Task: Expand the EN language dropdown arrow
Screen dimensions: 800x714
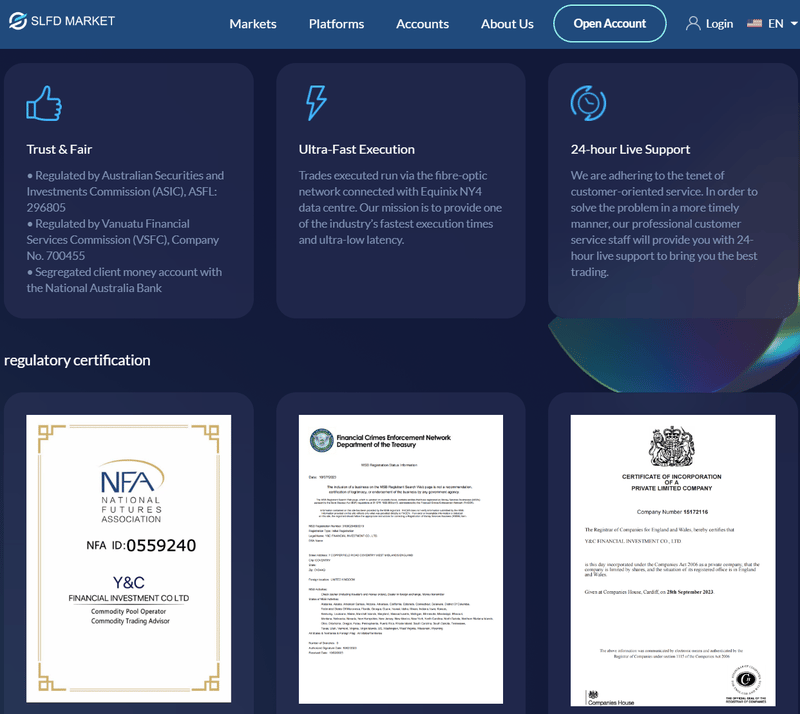Action: (793, 23)
